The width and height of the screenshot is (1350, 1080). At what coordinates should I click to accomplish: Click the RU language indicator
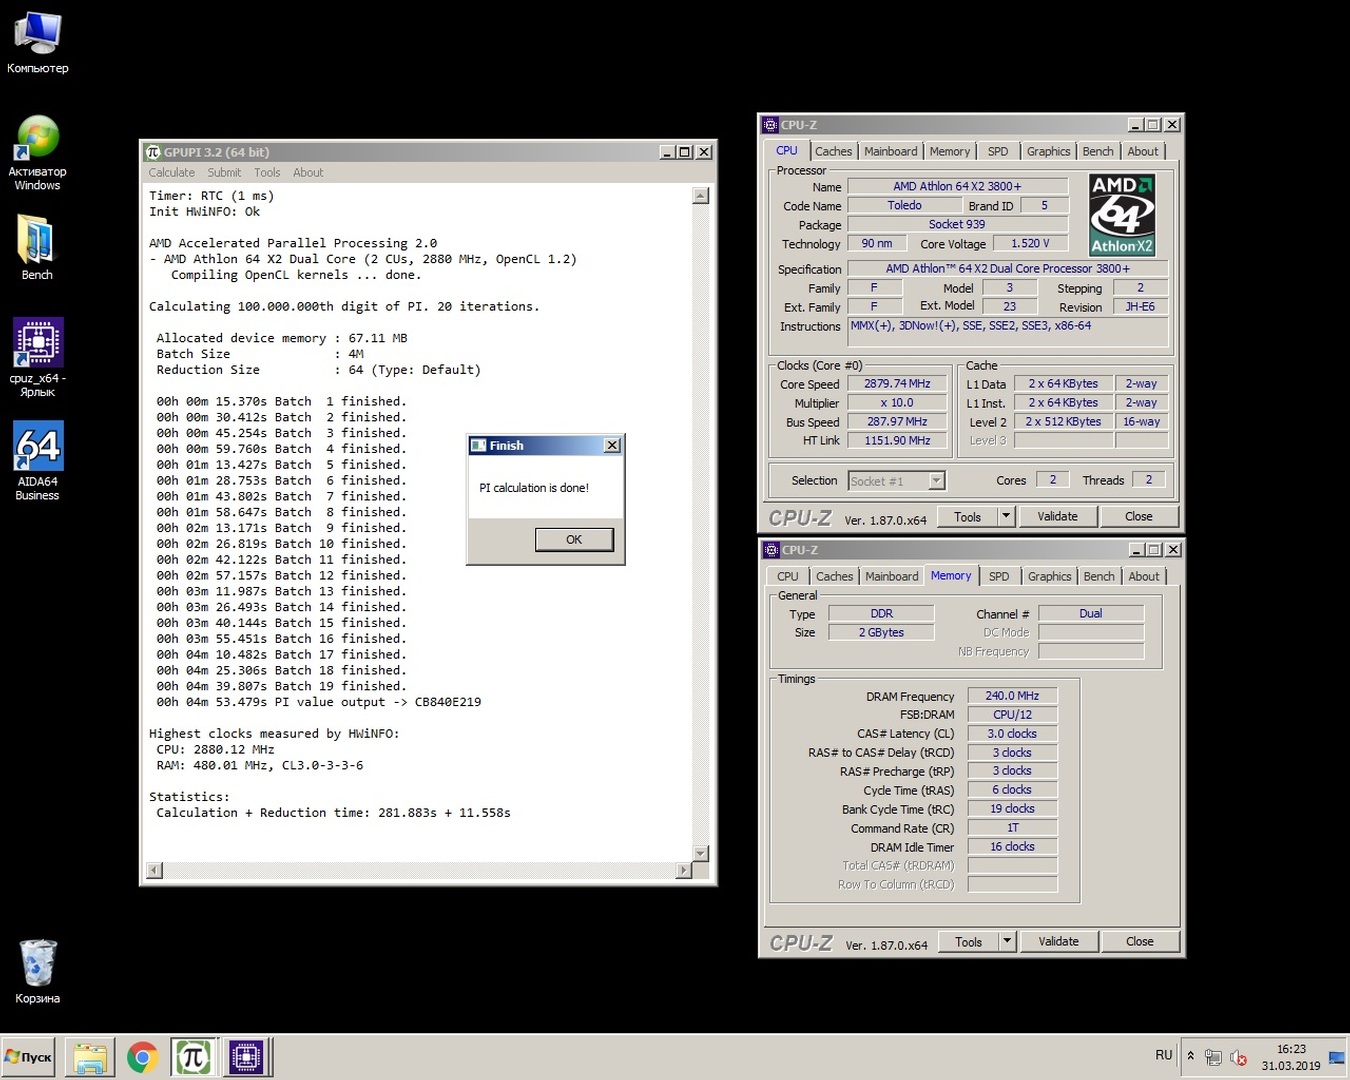1164,1055
